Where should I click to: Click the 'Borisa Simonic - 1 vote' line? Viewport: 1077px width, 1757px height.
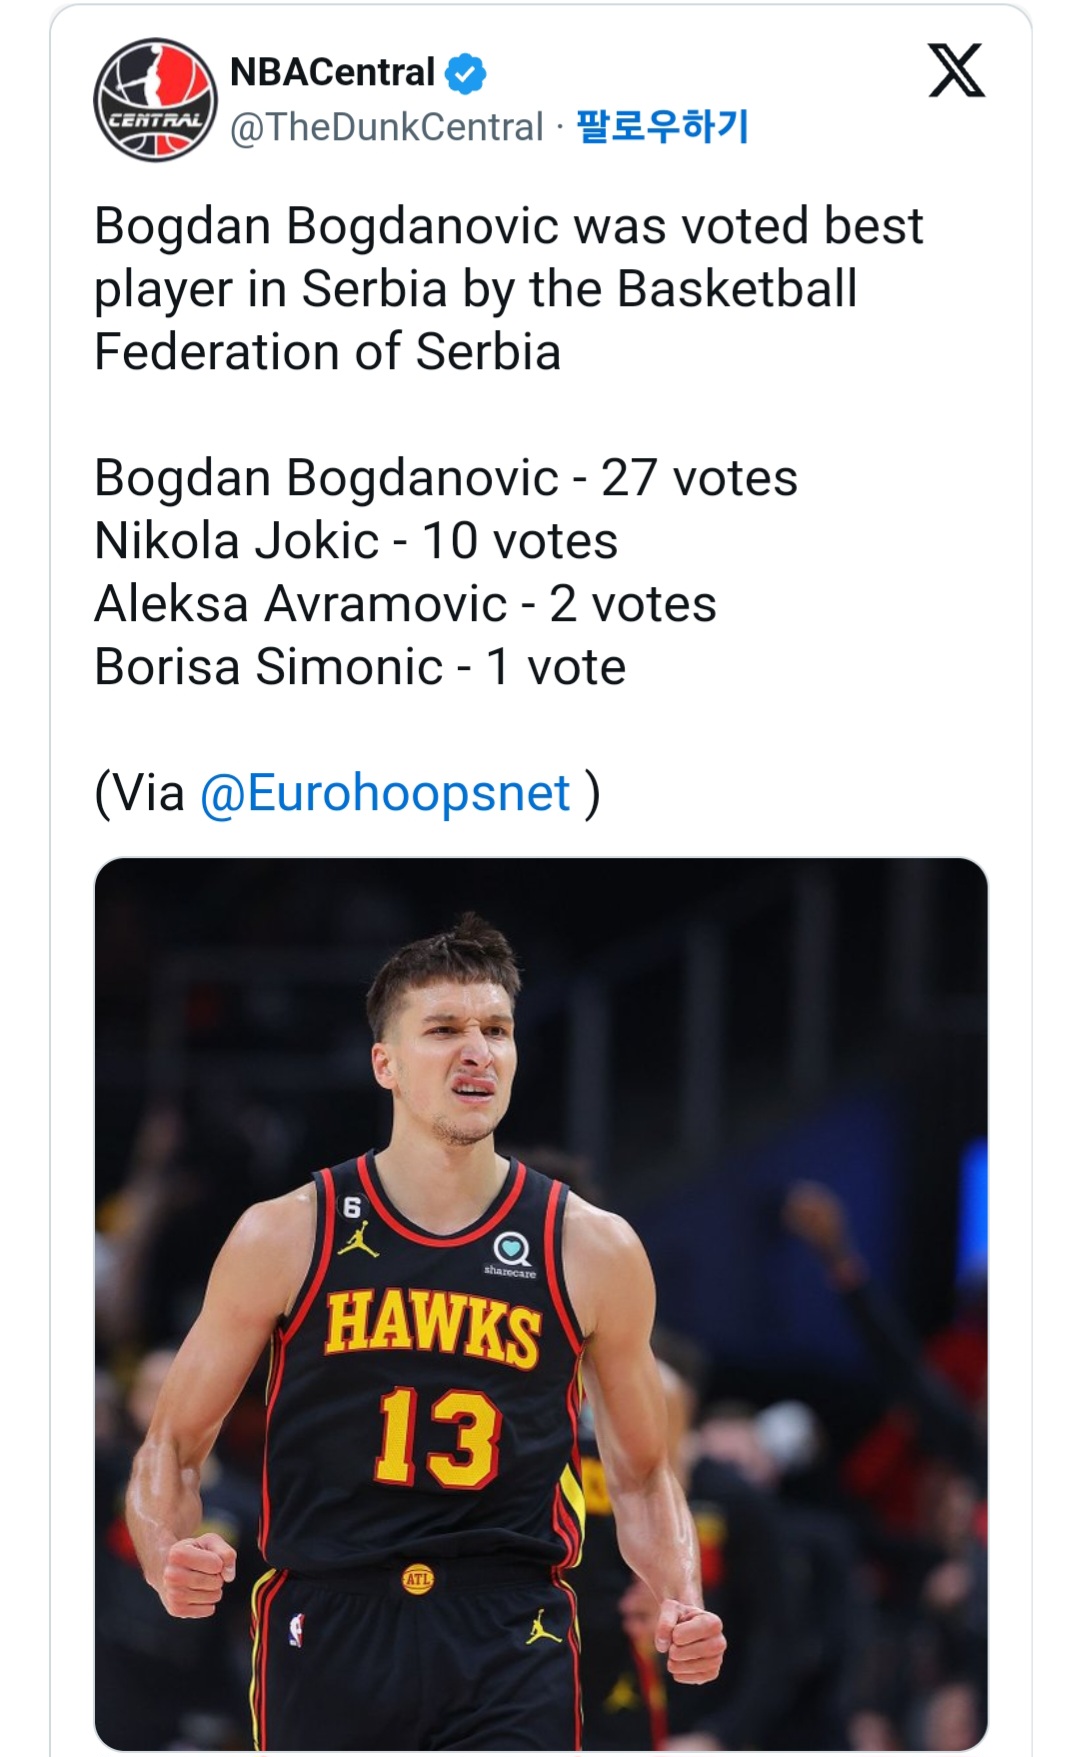tap(360, 667)
